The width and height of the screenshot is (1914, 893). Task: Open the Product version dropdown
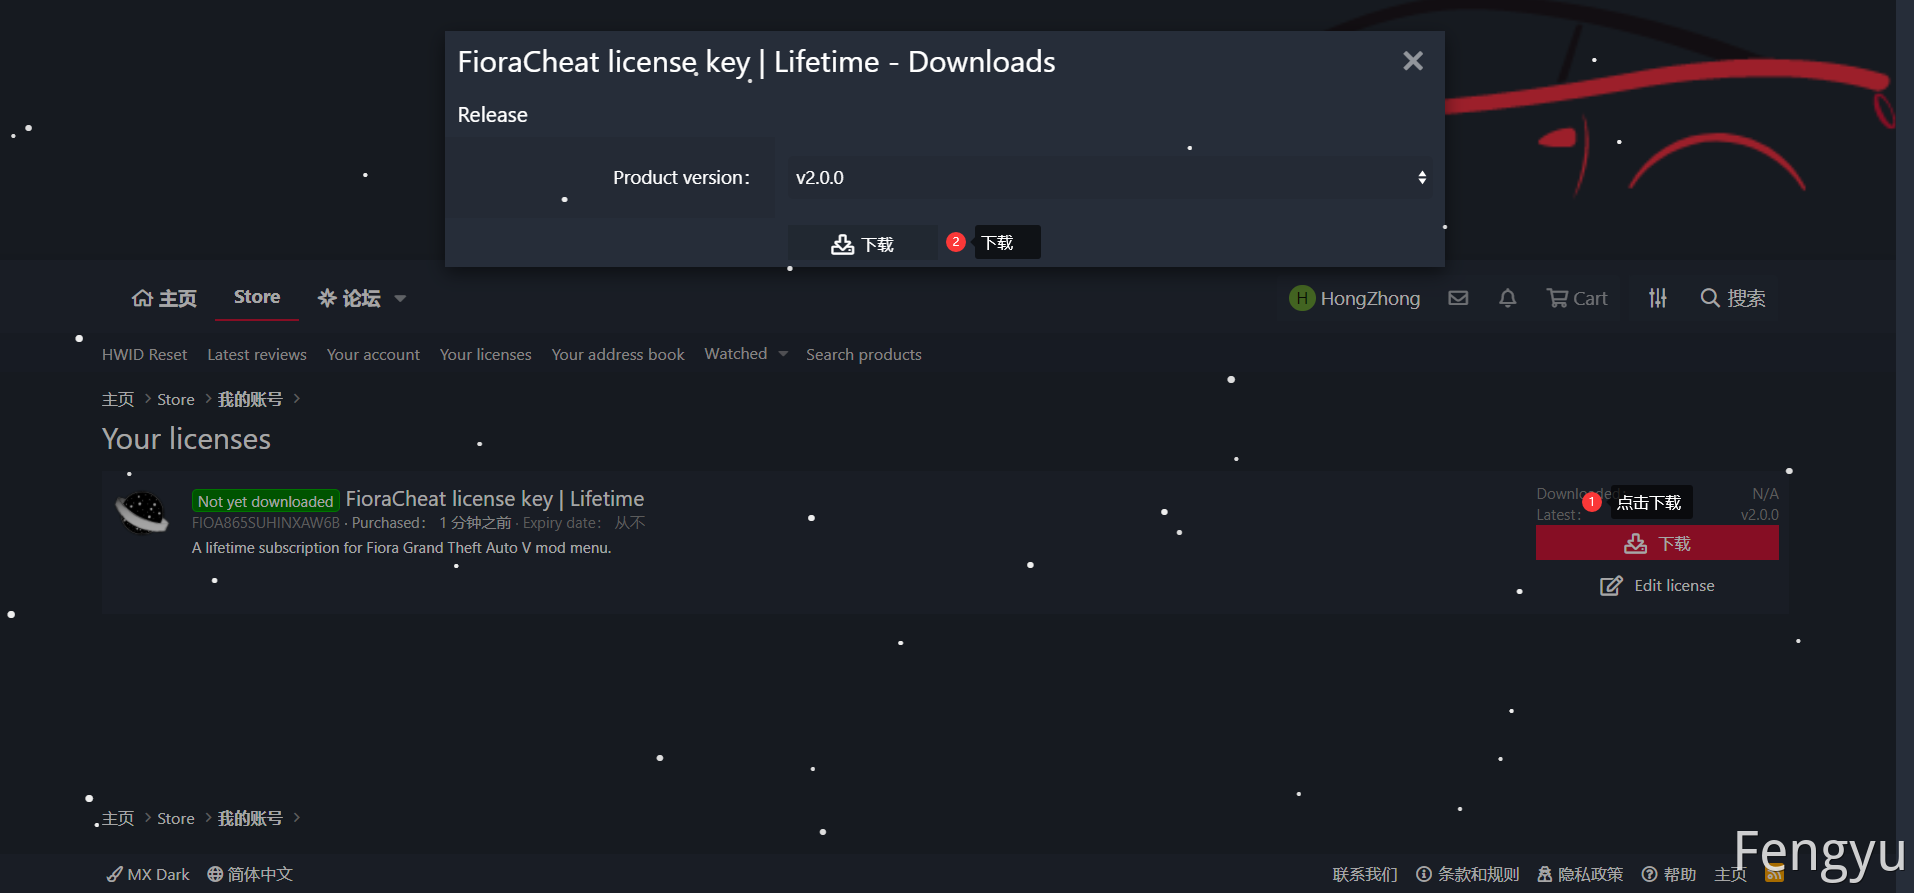[x=1109, y=178]
